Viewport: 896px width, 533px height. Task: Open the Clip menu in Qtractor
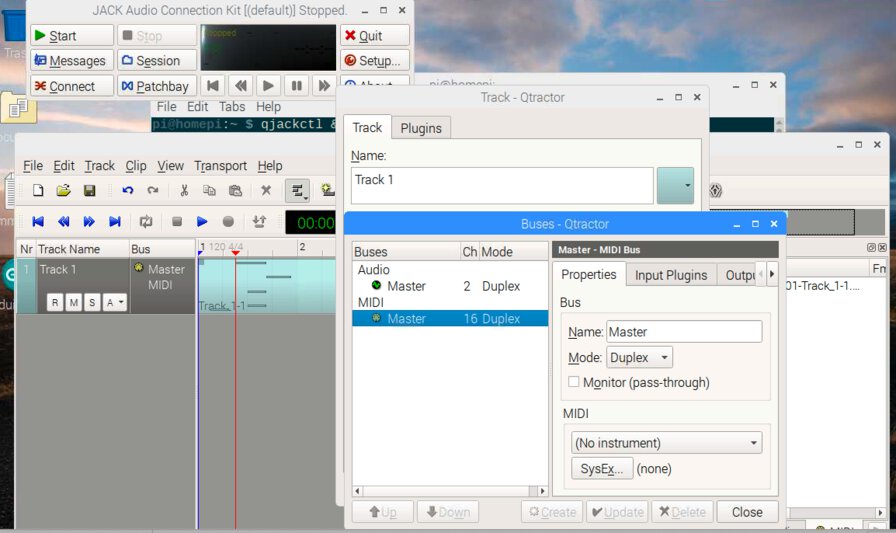click(136, 166)
